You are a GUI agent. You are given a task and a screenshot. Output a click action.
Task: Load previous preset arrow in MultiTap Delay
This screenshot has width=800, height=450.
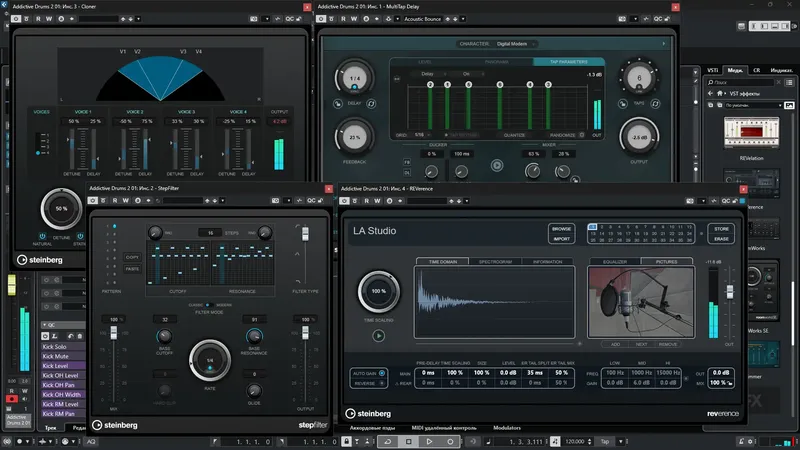coord(447,19)
